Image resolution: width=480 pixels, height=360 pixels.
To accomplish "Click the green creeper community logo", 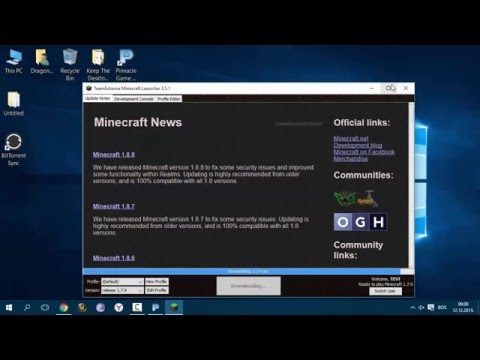I will tap(345, 199).
